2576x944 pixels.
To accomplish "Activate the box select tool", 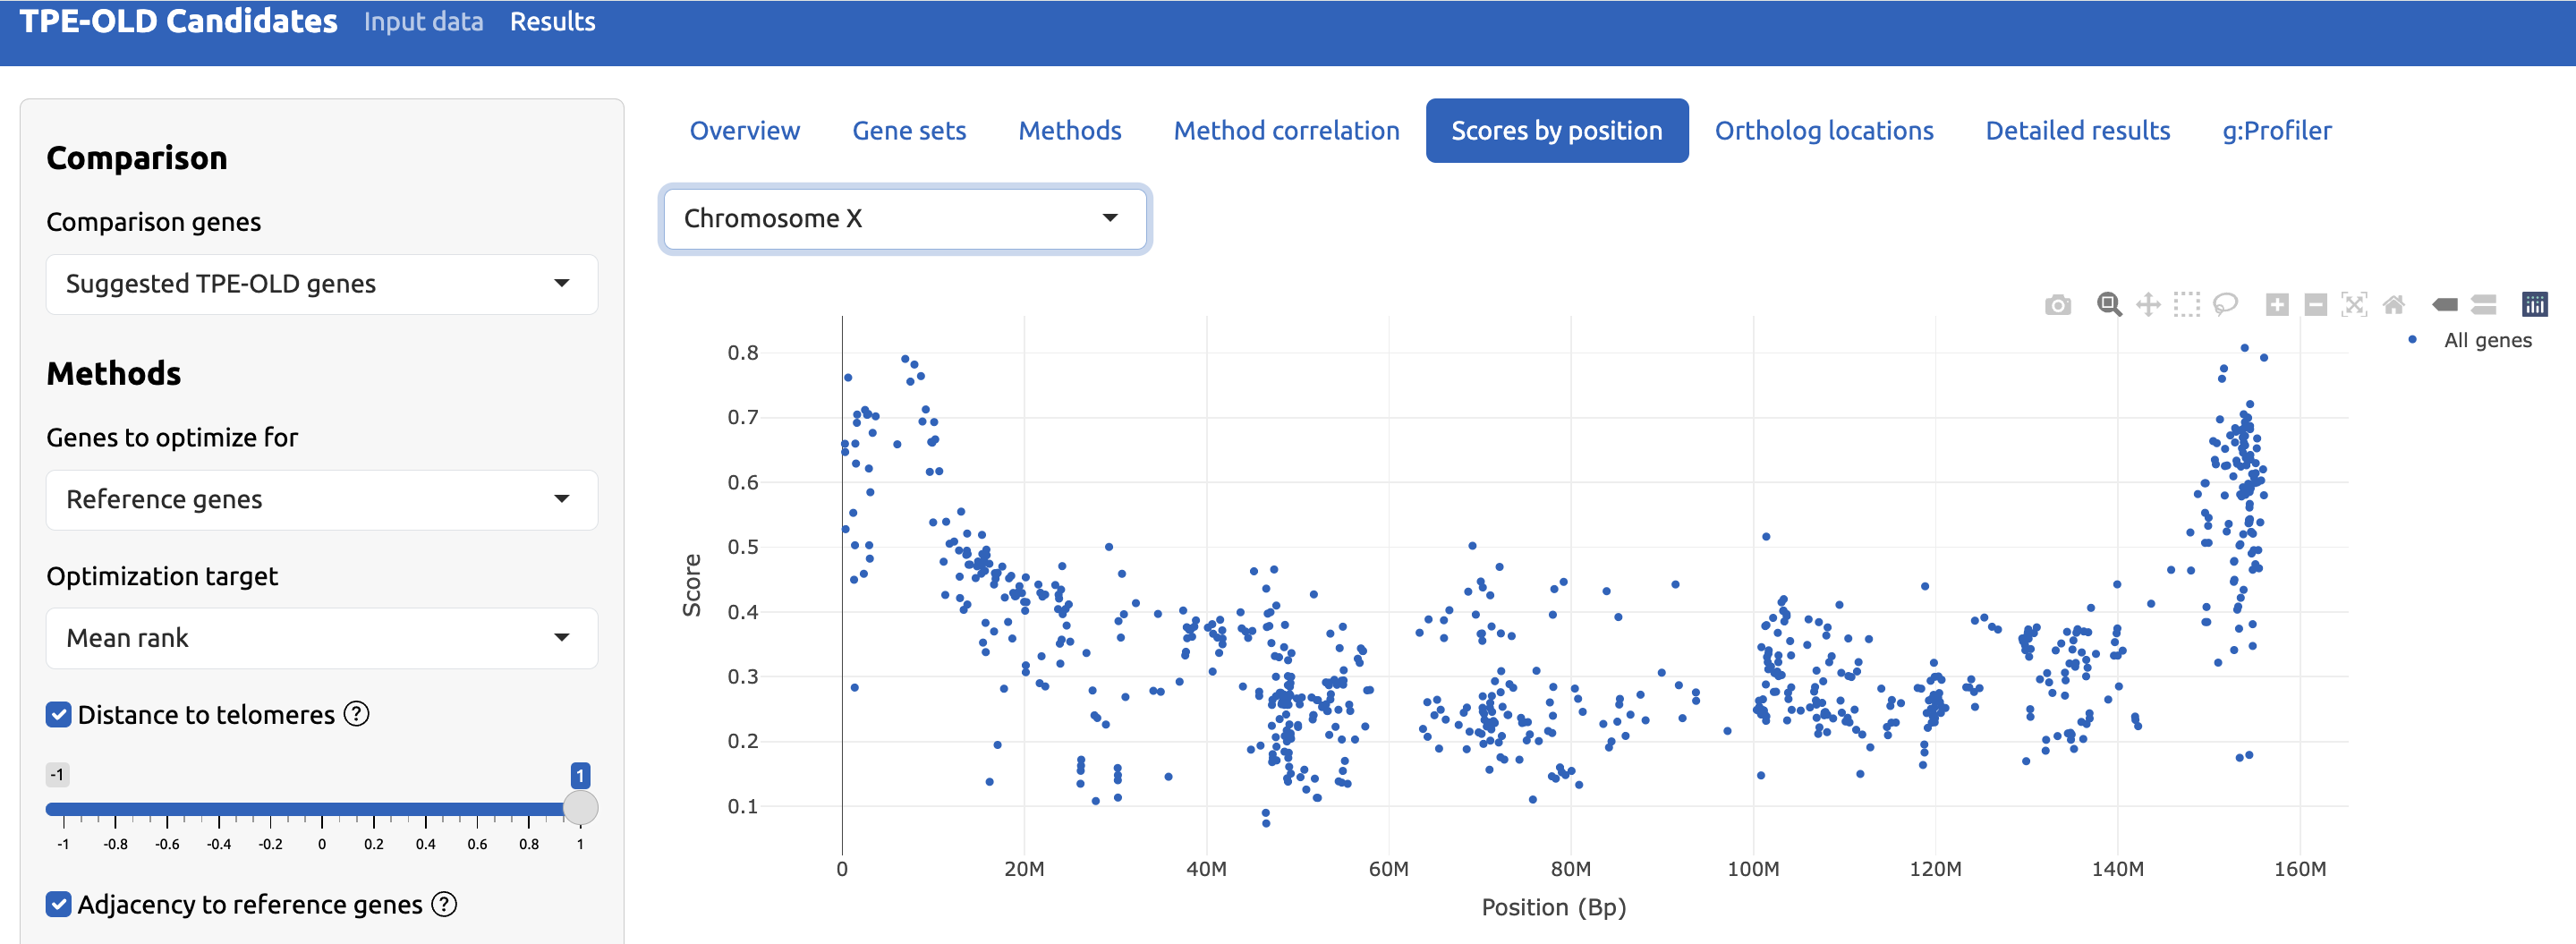I will click(2187, 305).
